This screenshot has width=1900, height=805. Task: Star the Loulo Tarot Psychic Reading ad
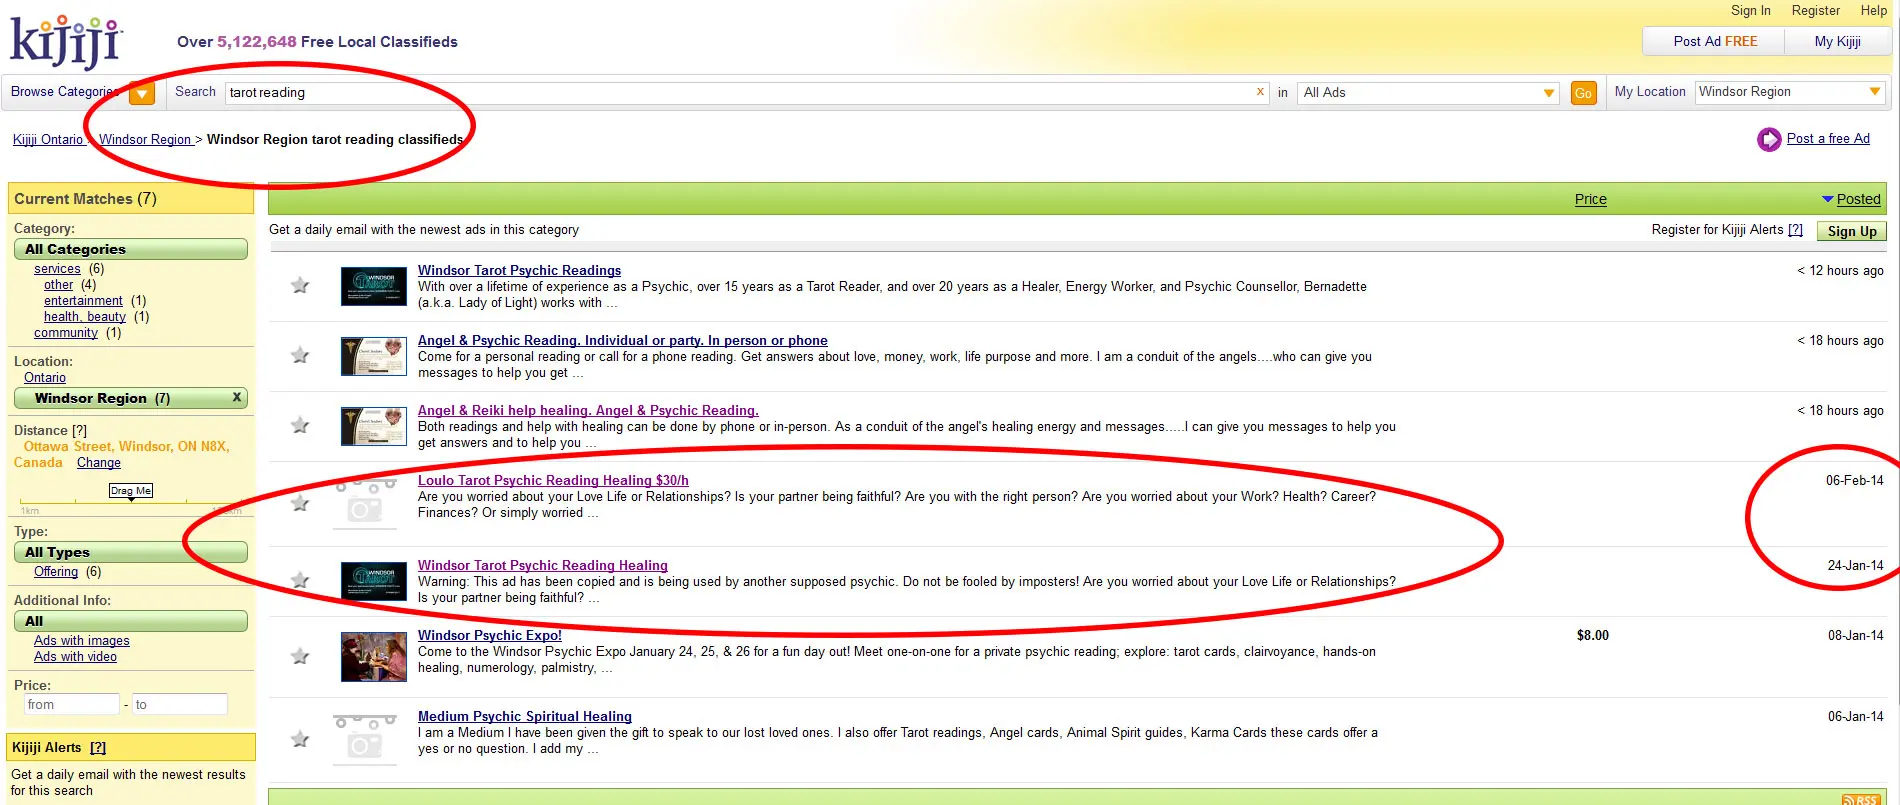tap(300, 503)
